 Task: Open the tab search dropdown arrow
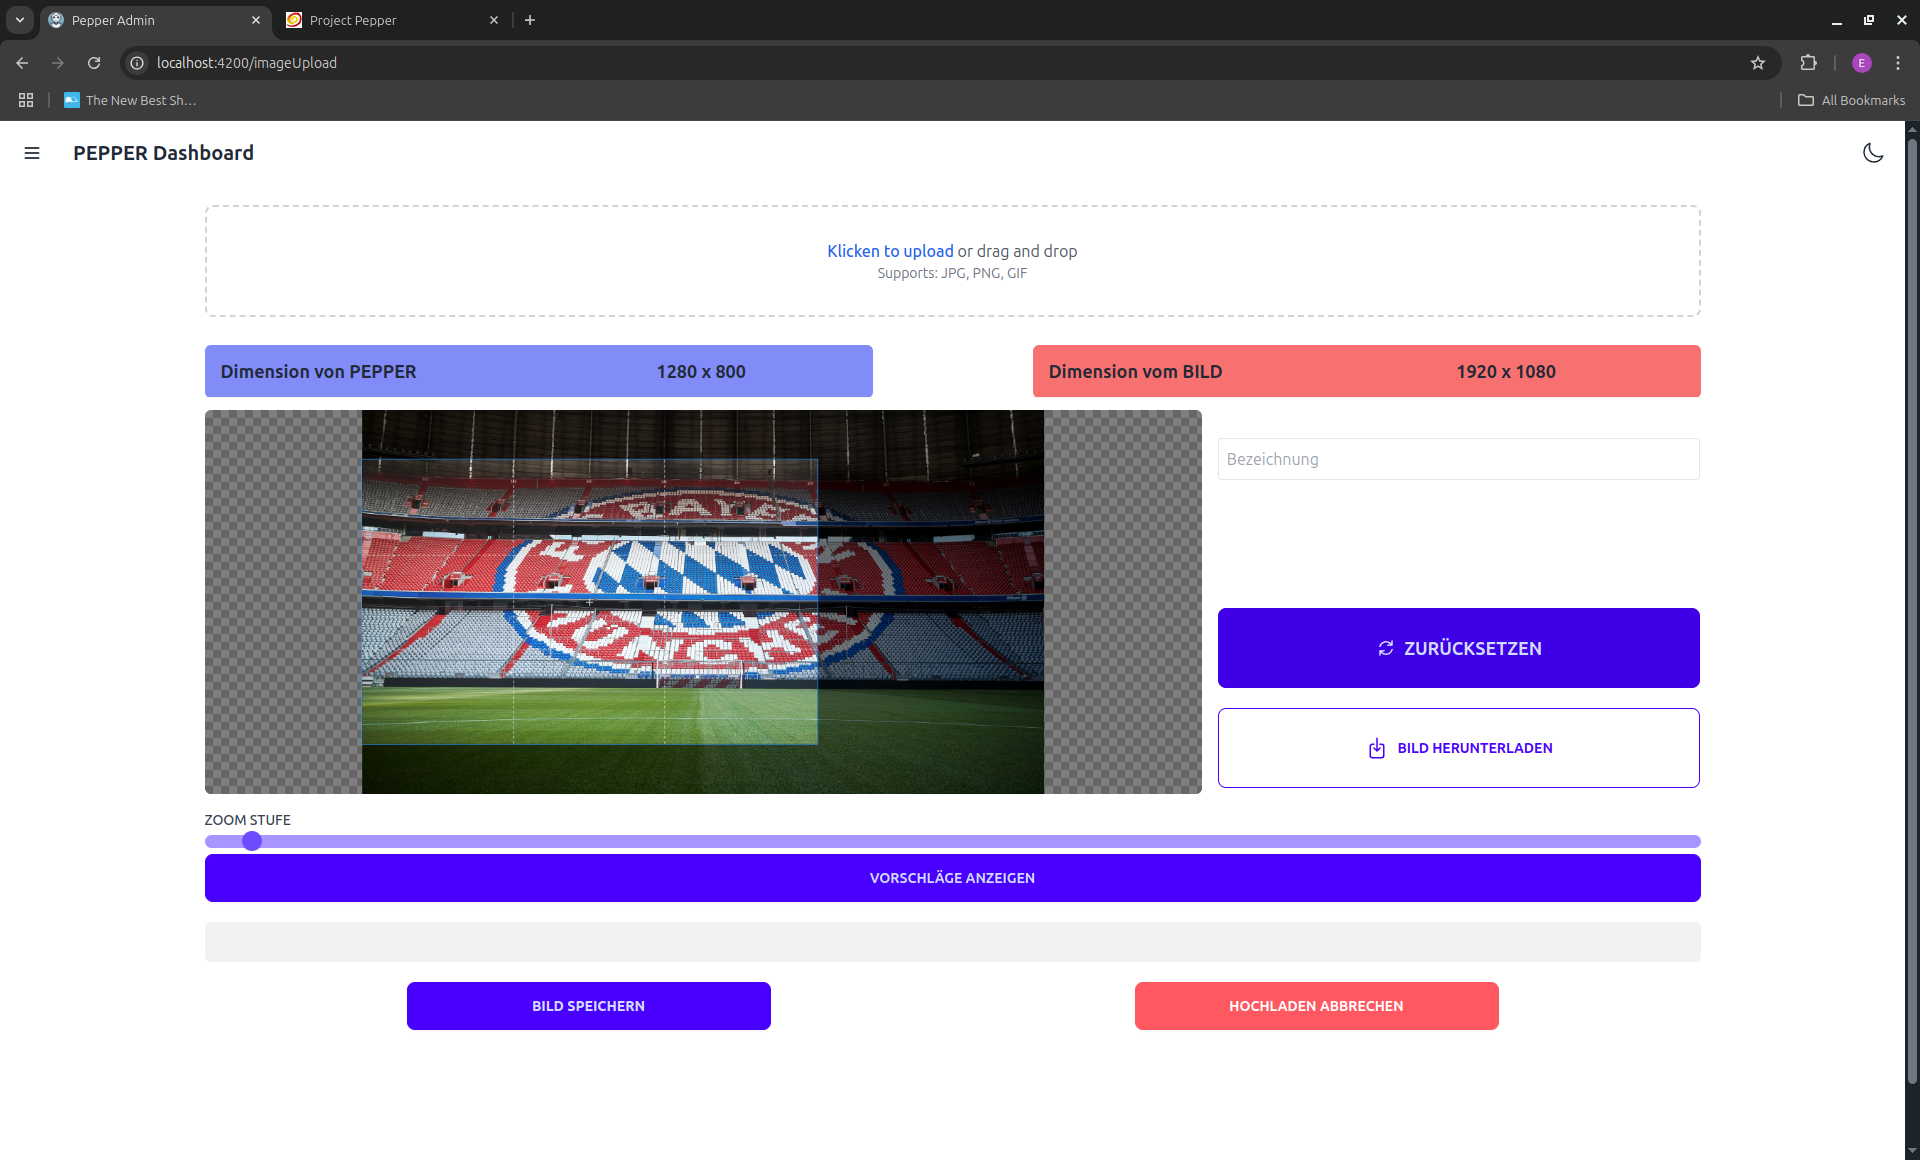19,20
